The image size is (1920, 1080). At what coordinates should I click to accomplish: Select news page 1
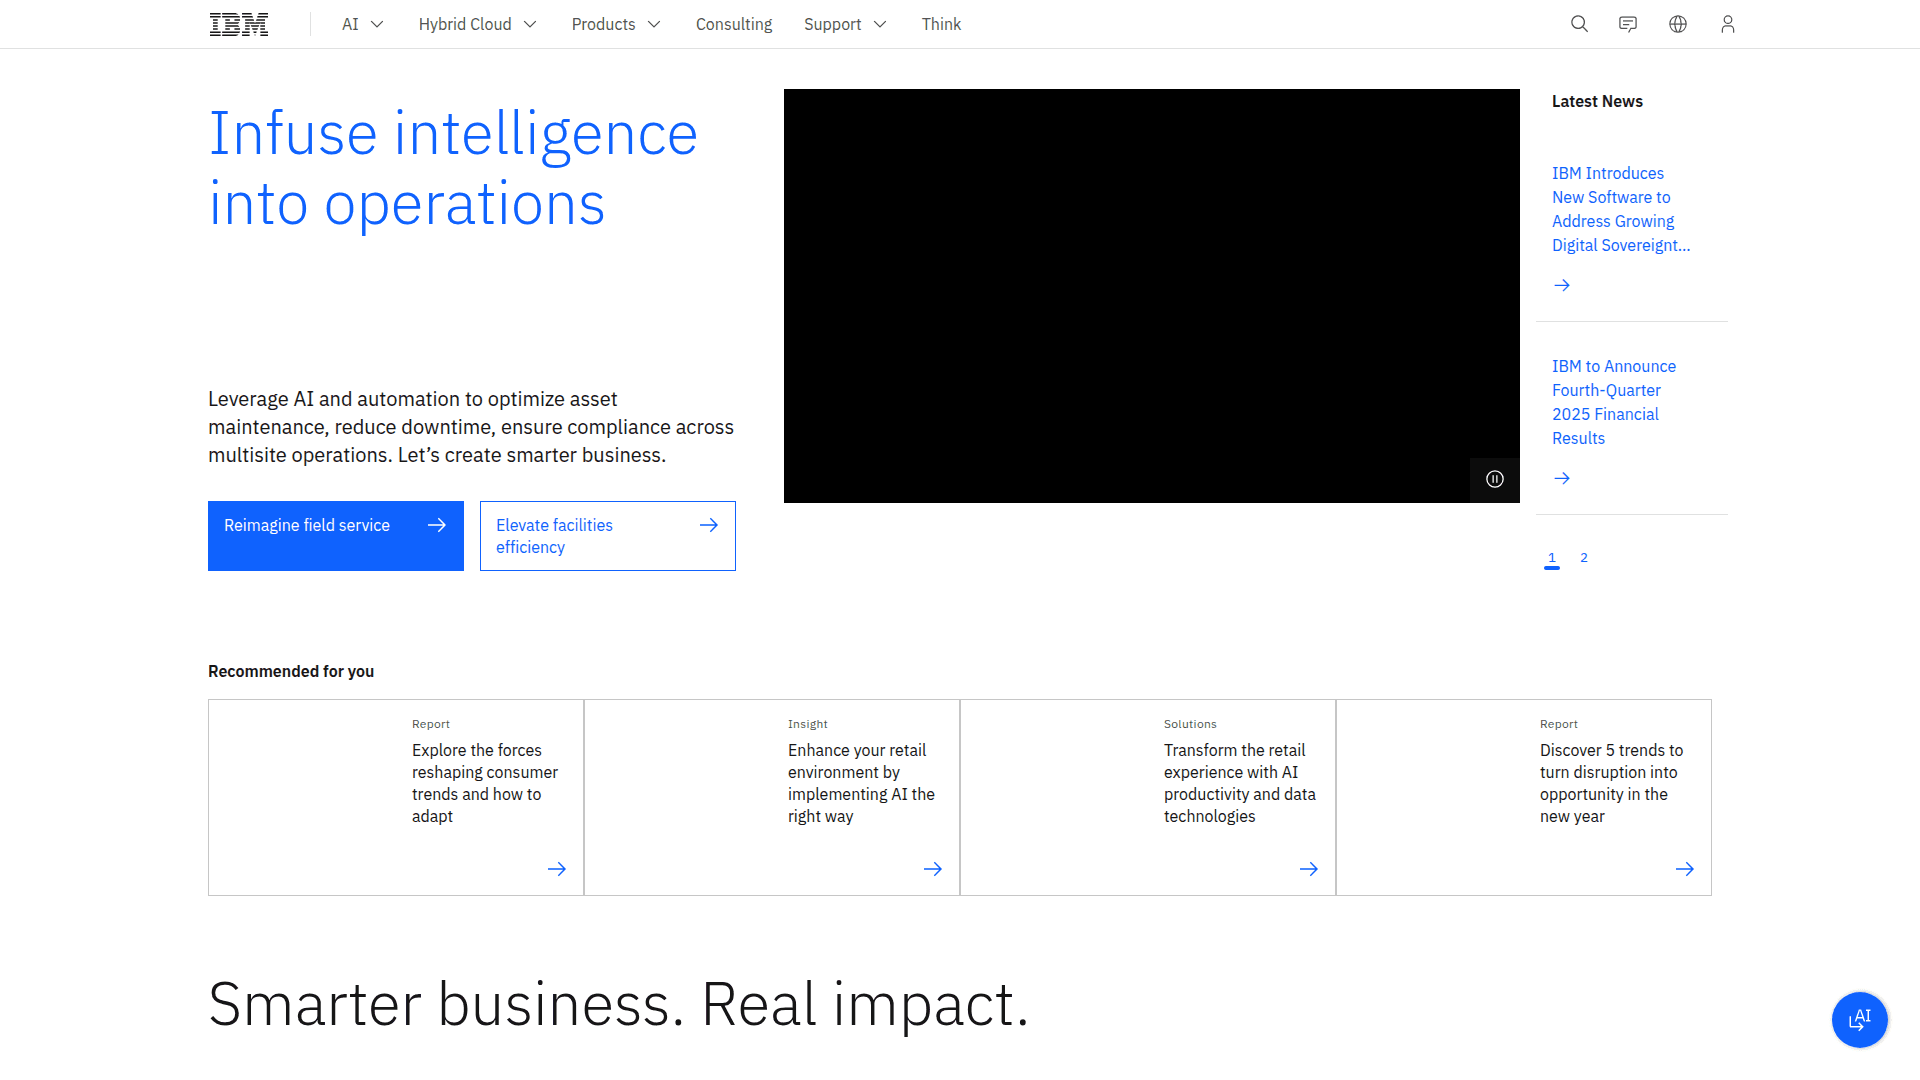[1551, 558]
